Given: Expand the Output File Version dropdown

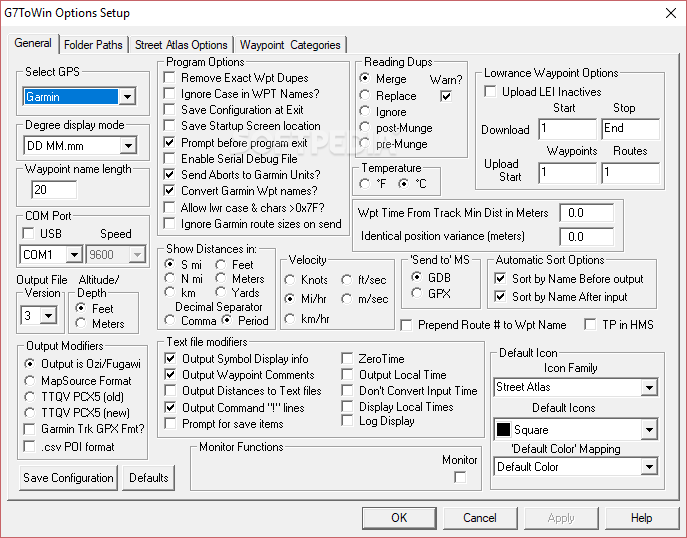Looking at the screenshot, I should point(49,315).
